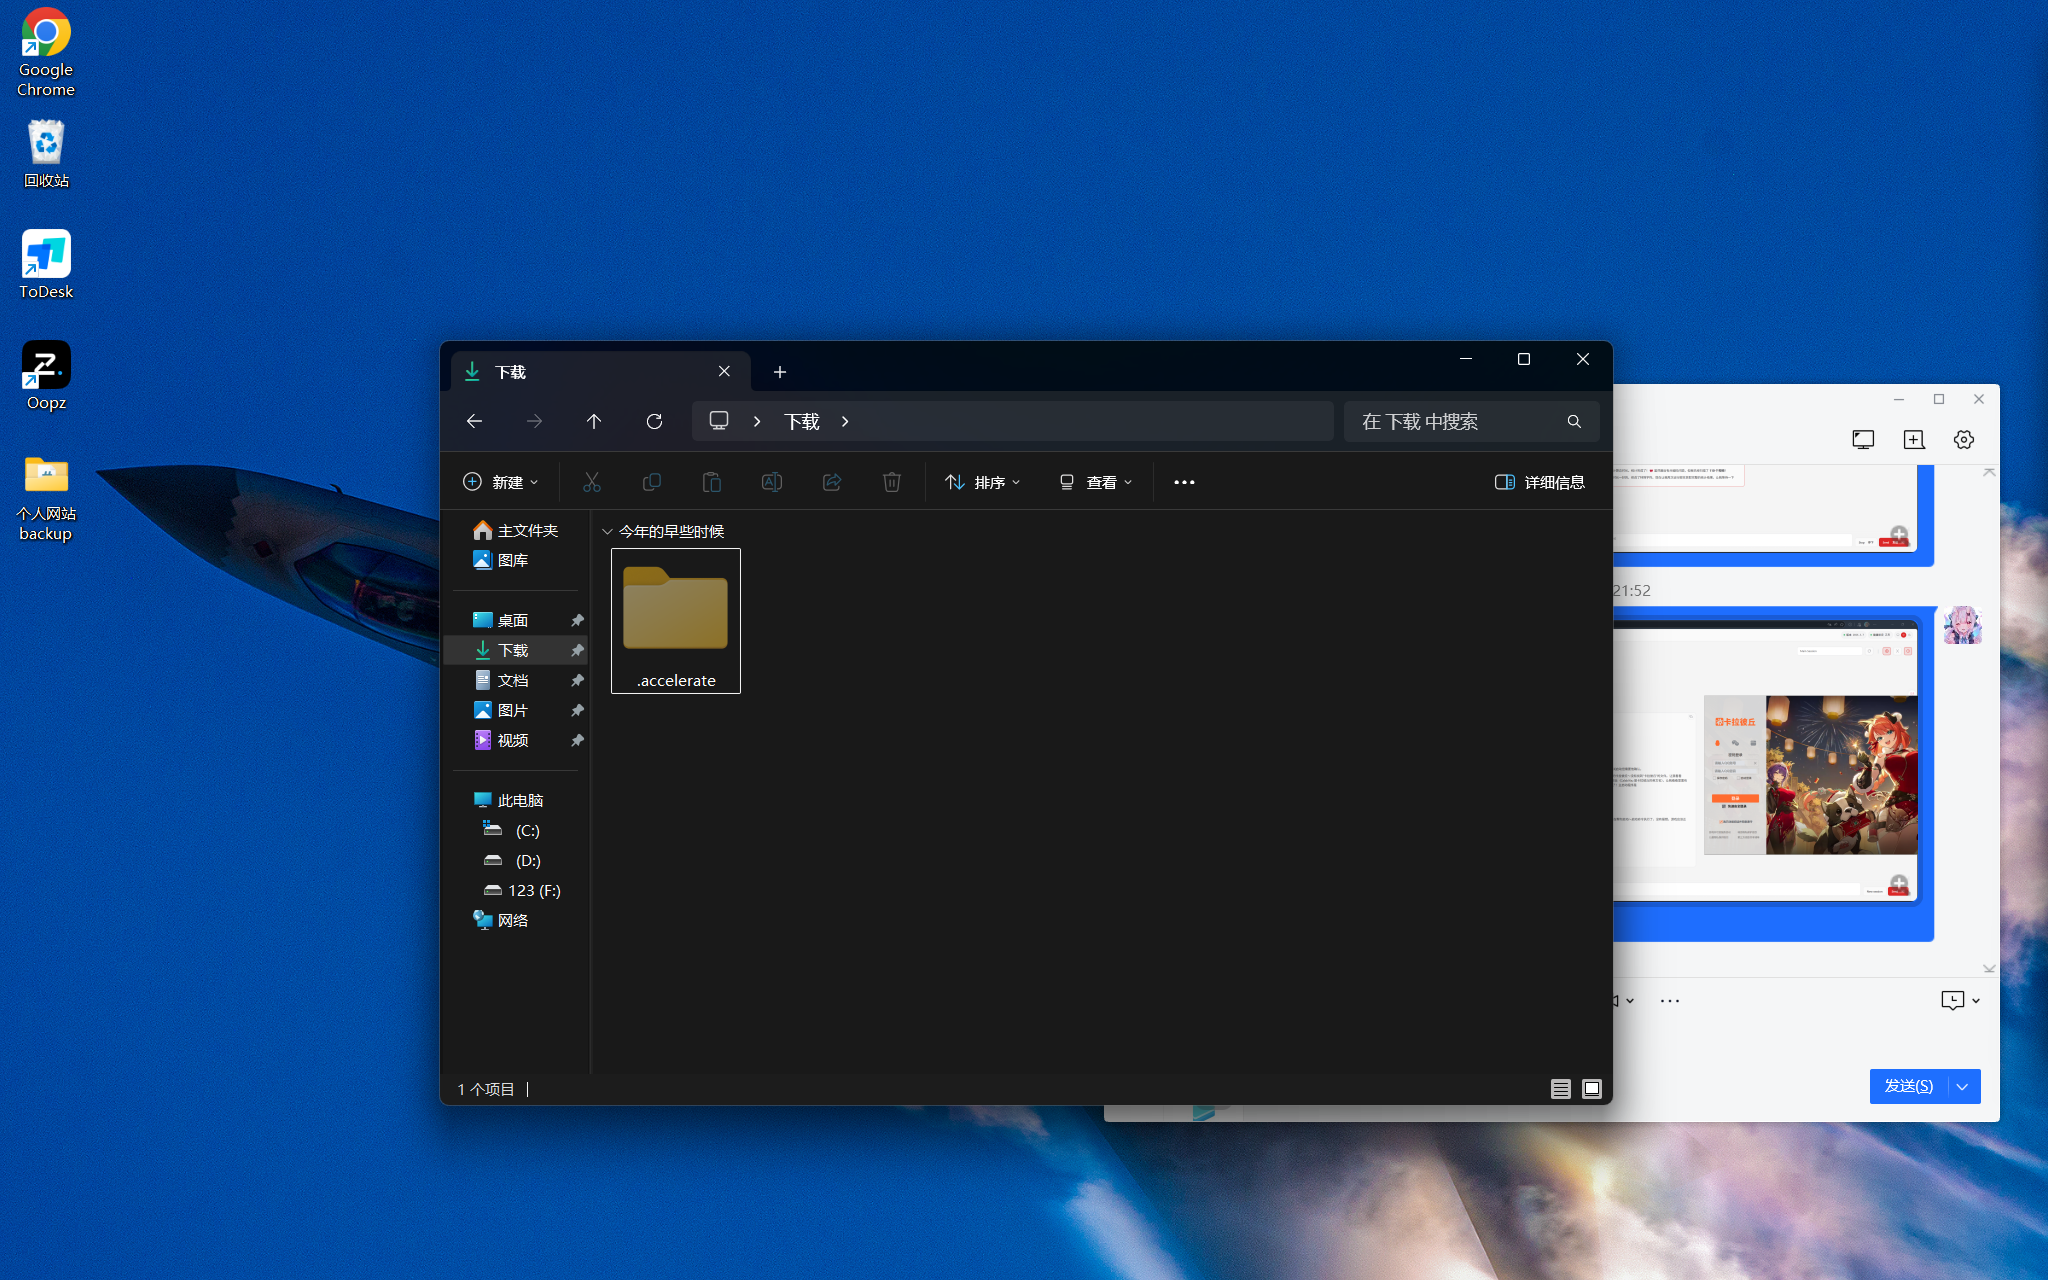Click the 在 下载 中搜索 search box

tap(1460, 422)
